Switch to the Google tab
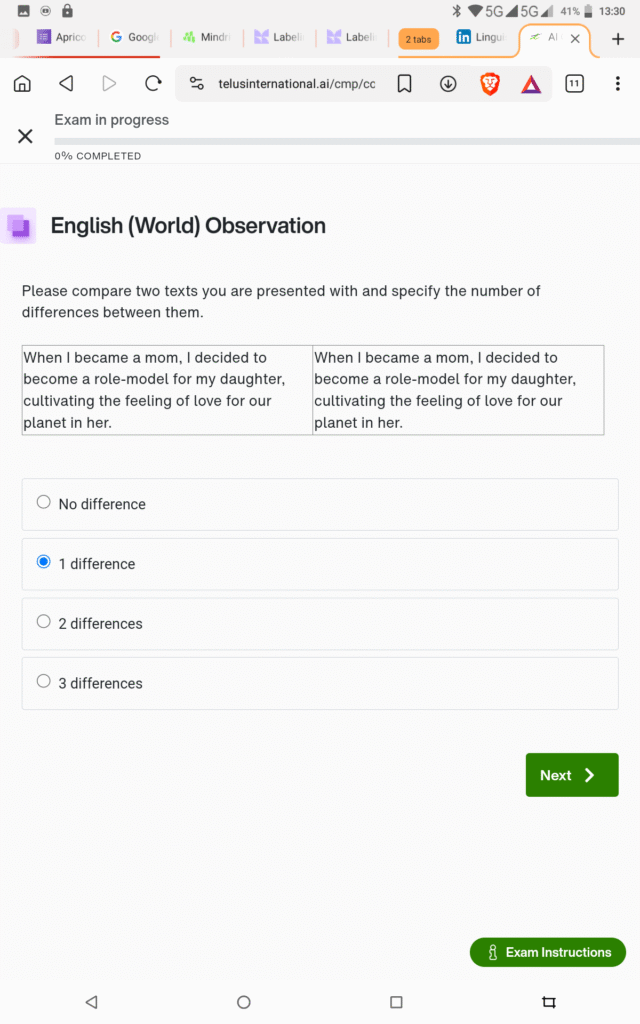The image size is (640, 1024). 135,38
